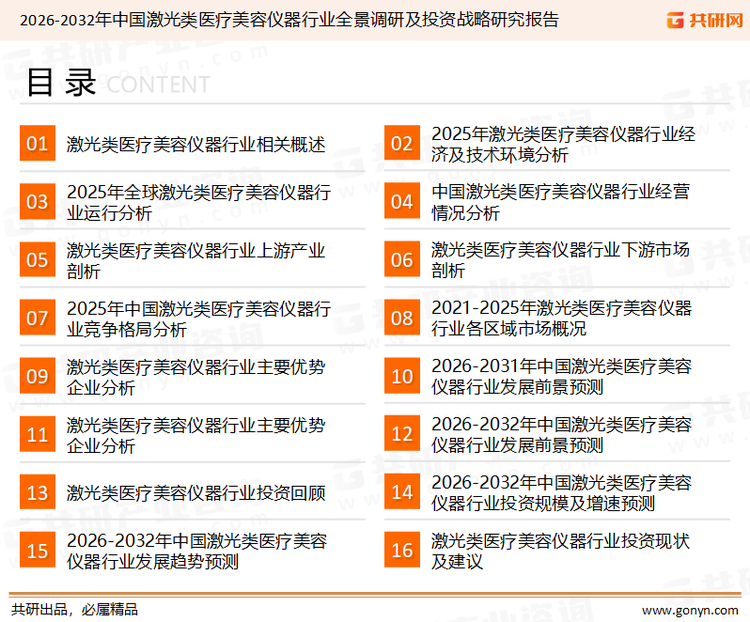Click the 行业投资现状及建议 chapter entry
This screenshot has height=622, width=750.
(x=560, y=551)
